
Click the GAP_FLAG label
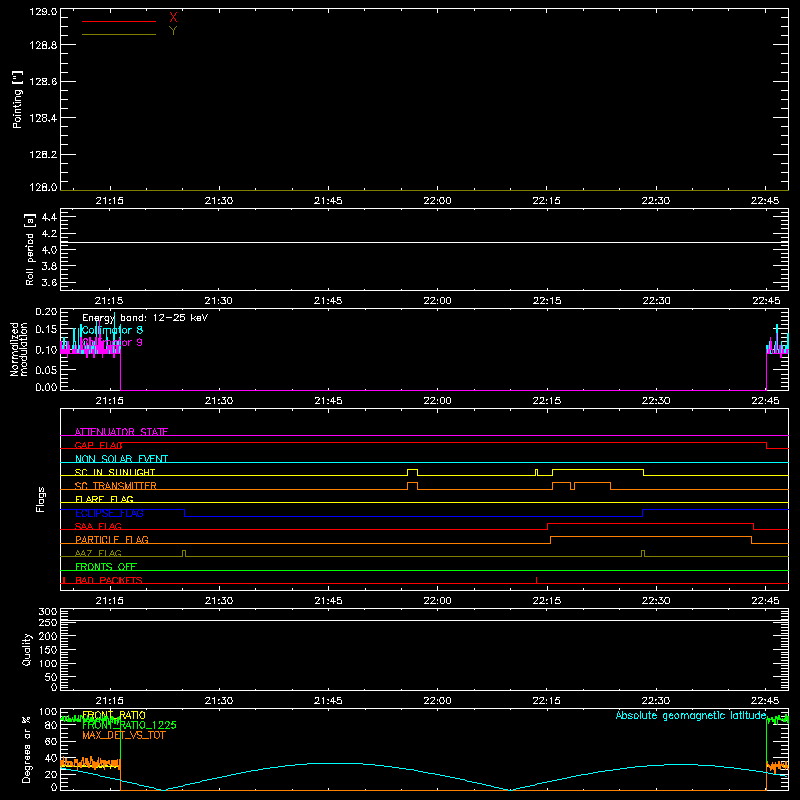point(98,445)
